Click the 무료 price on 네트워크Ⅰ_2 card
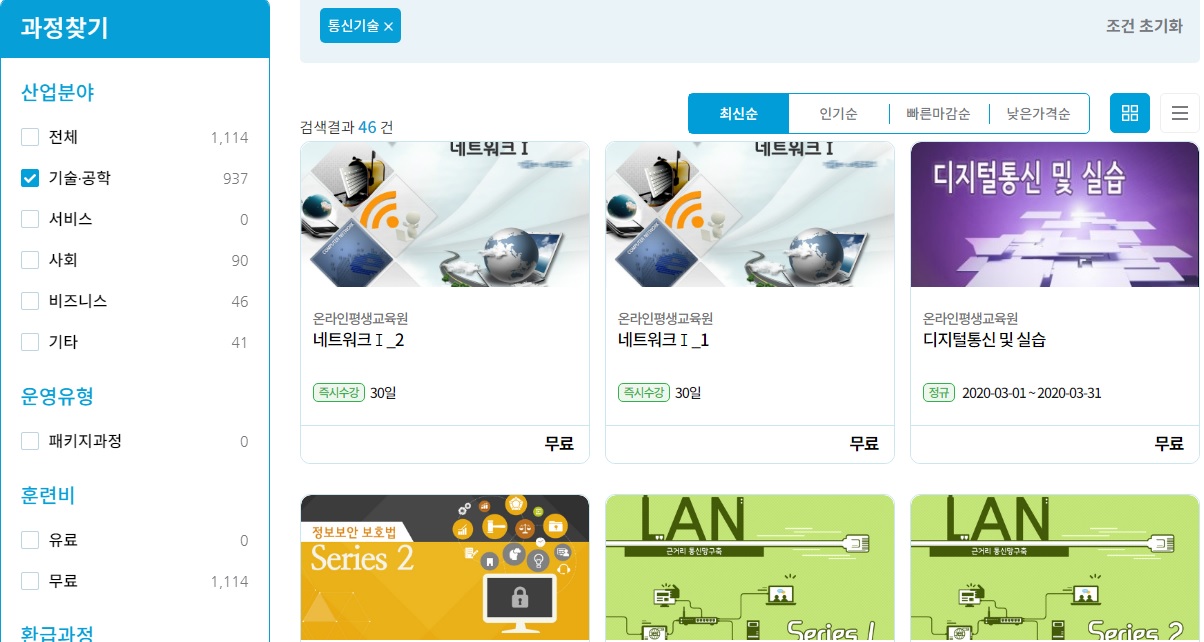1204x642 pixels. click(x=559, y=444)
